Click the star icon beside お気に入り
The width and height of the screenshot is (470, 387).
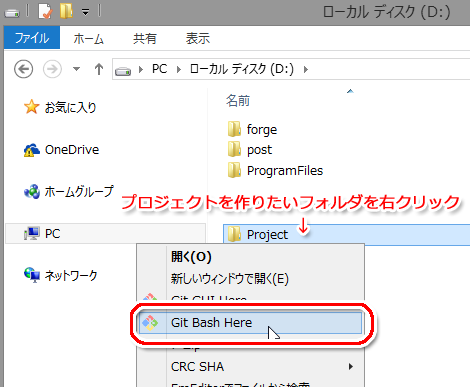click(31, 107)
